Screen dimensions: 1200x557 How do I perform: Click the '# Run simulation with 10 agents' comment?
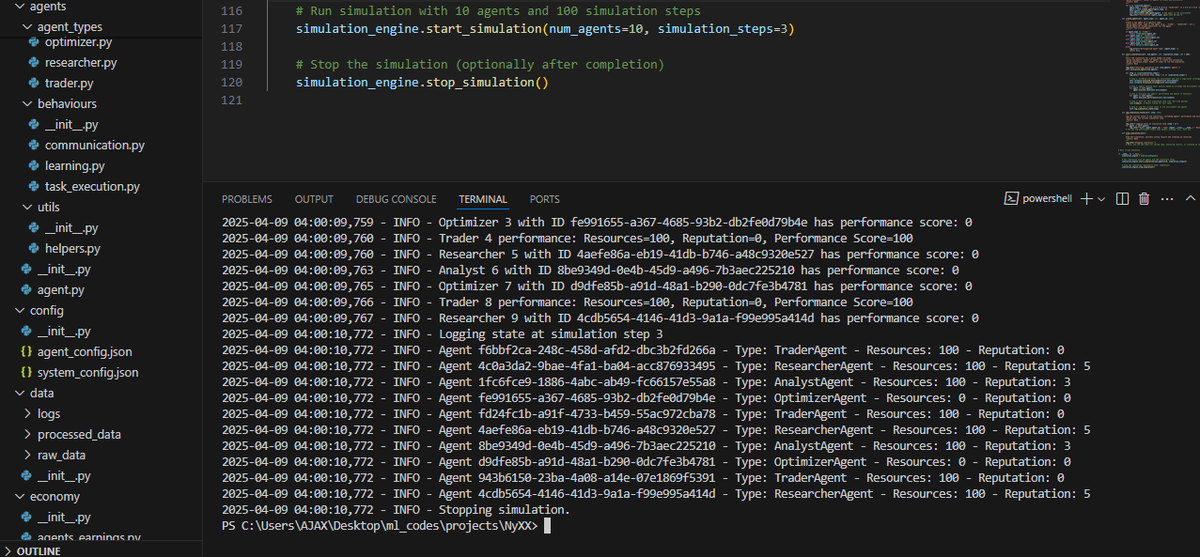coord(498,11)
